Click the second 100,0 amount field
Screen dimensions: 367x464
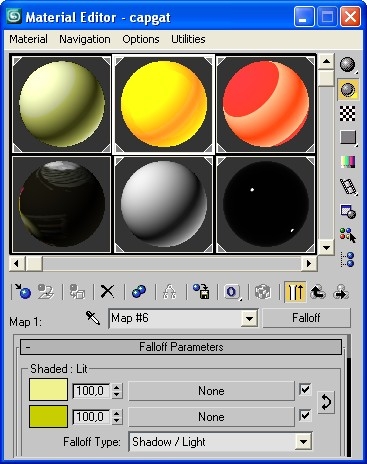(91, 417)
